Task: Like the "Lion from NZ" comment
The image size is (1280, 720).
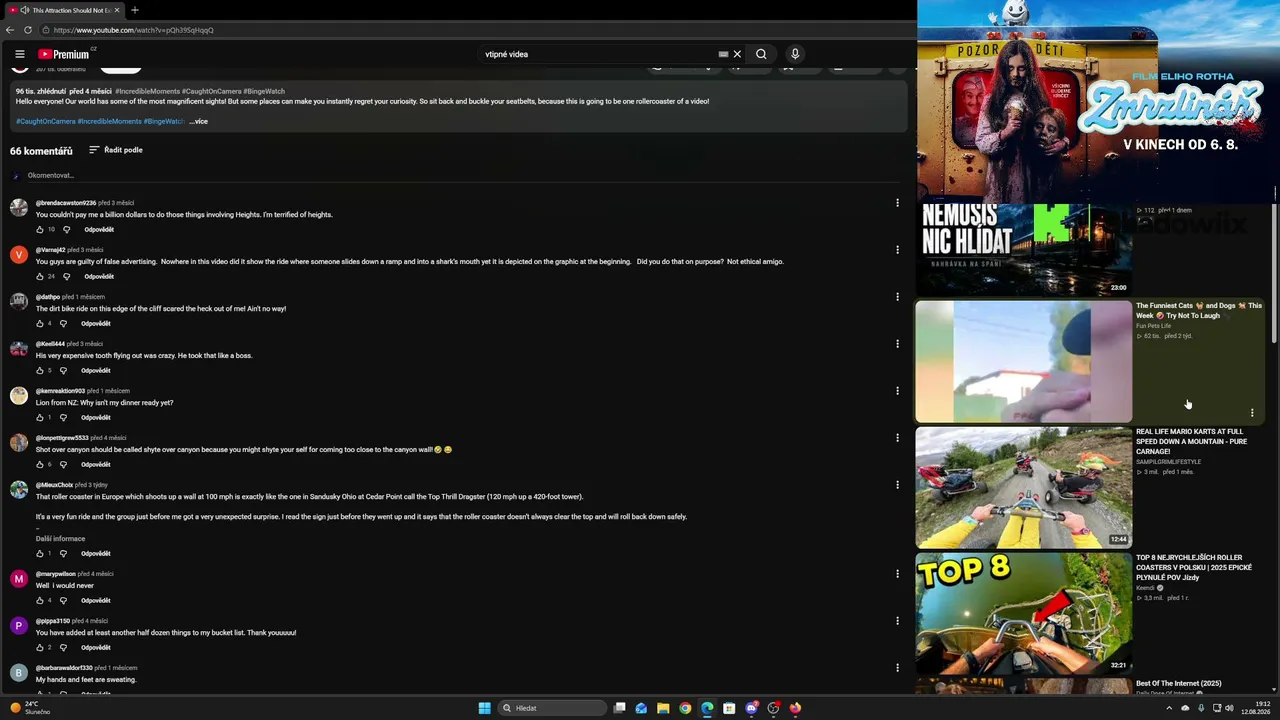Action: [40, 417]
